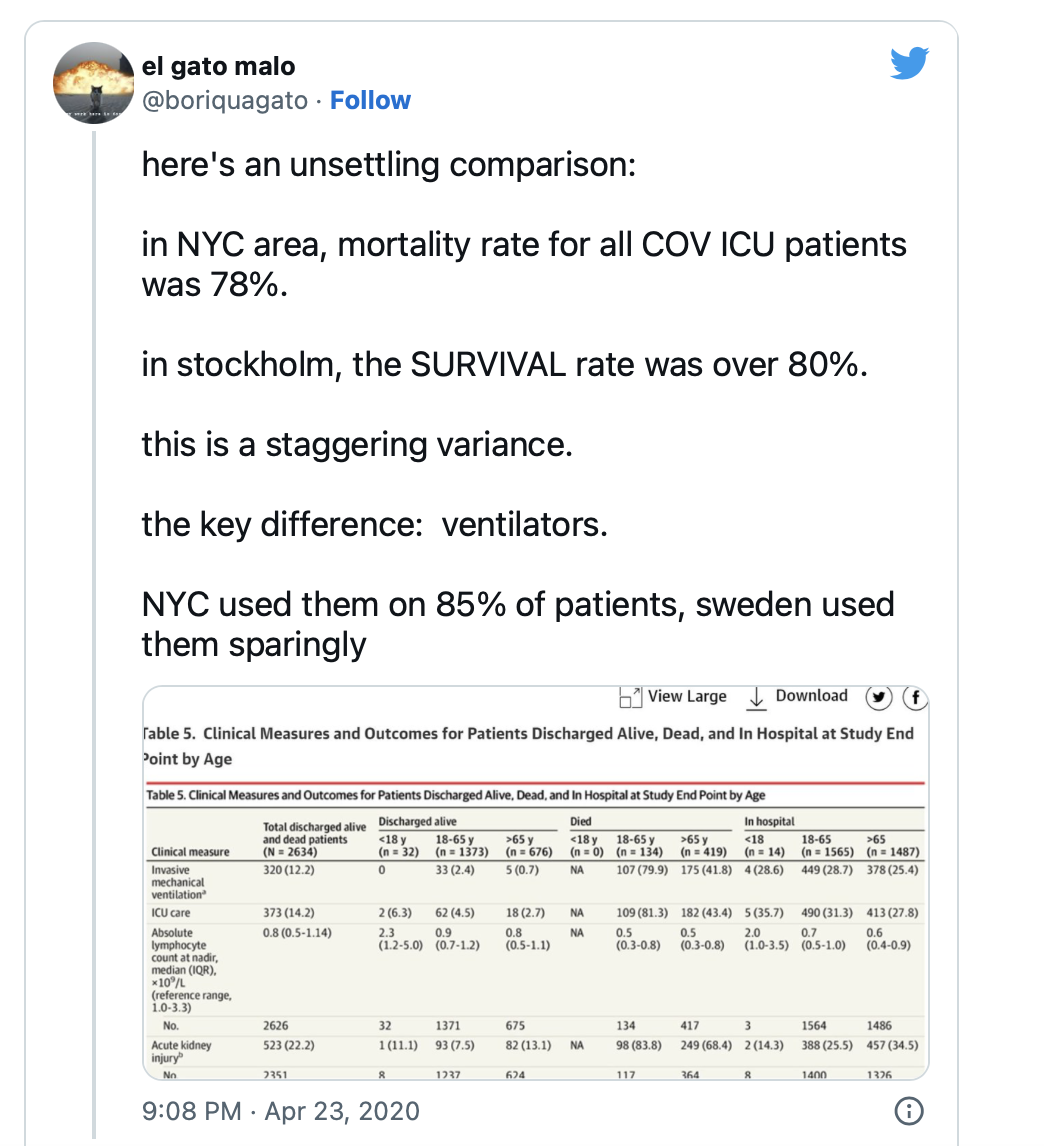This screenshot has width=1044, height=1146.
Task: Click the View Large expand icon
Action: coord(630,697)
